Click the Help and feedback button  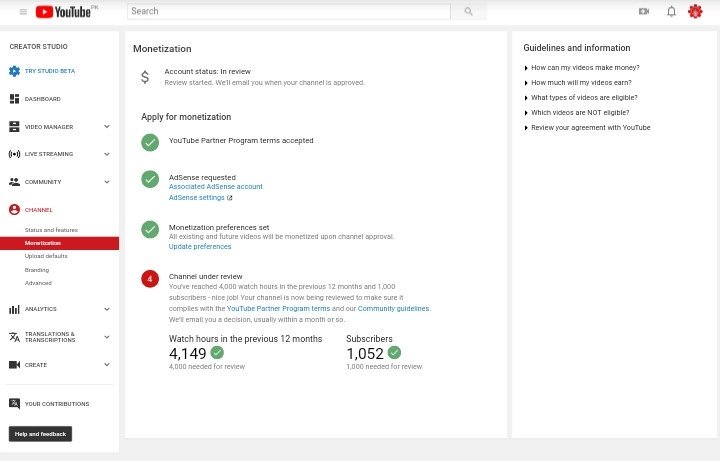[x=40, y=434]
